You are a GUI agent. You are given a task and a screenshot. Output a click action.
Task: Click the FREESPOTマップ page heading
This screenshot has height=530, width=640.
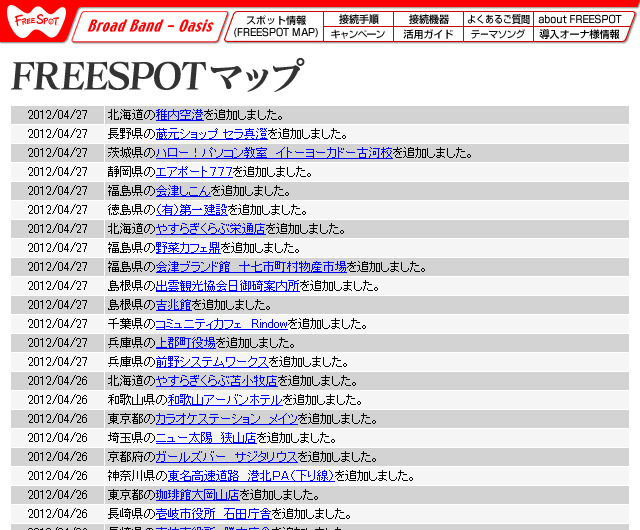pyautogui.click(x=158, y=76)
